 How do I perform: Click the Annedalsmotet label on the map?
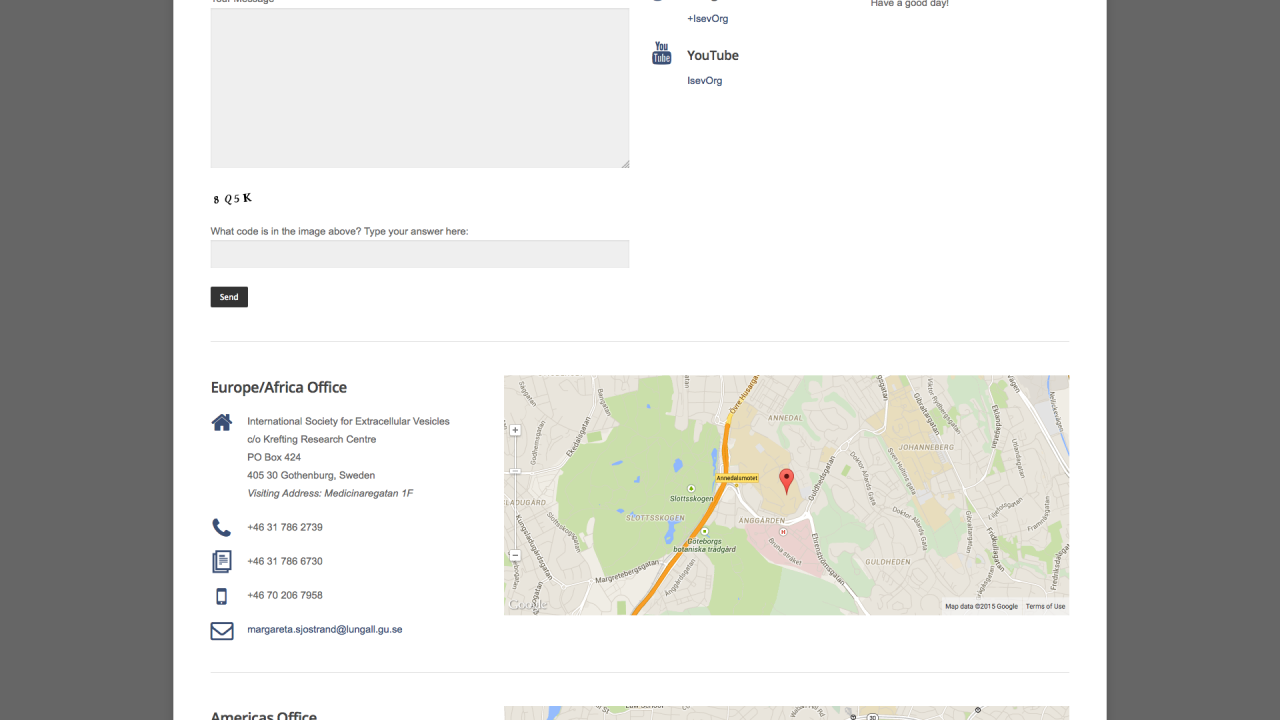(738, 478)
